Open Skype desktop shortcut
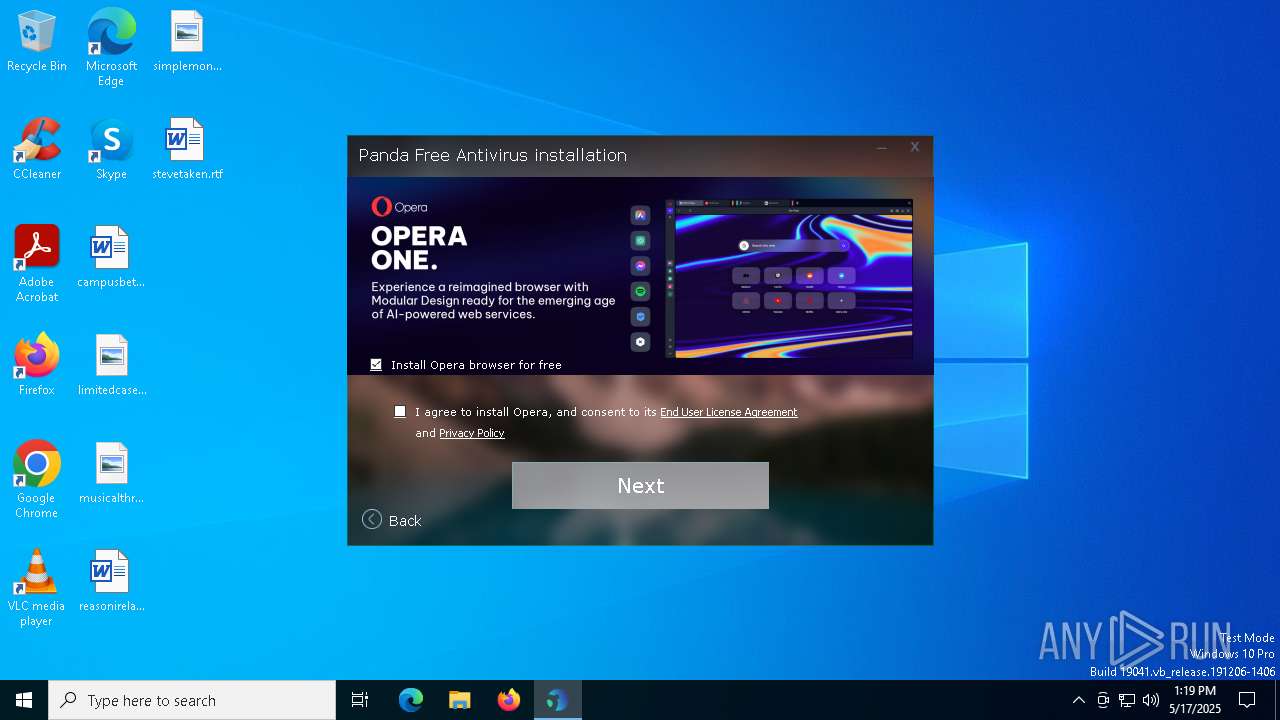1280x720 pixels. pyautogui.click(x=111, y=150)
